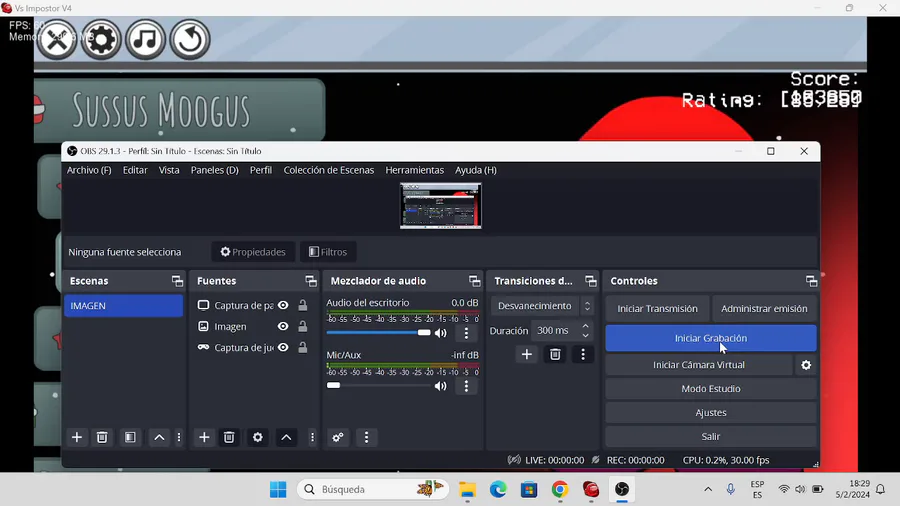Image resolution: width=900 pixels, height=506 pixels.
Task: Lock the Captura de pantalla source
Action: (x=302, y=305)
